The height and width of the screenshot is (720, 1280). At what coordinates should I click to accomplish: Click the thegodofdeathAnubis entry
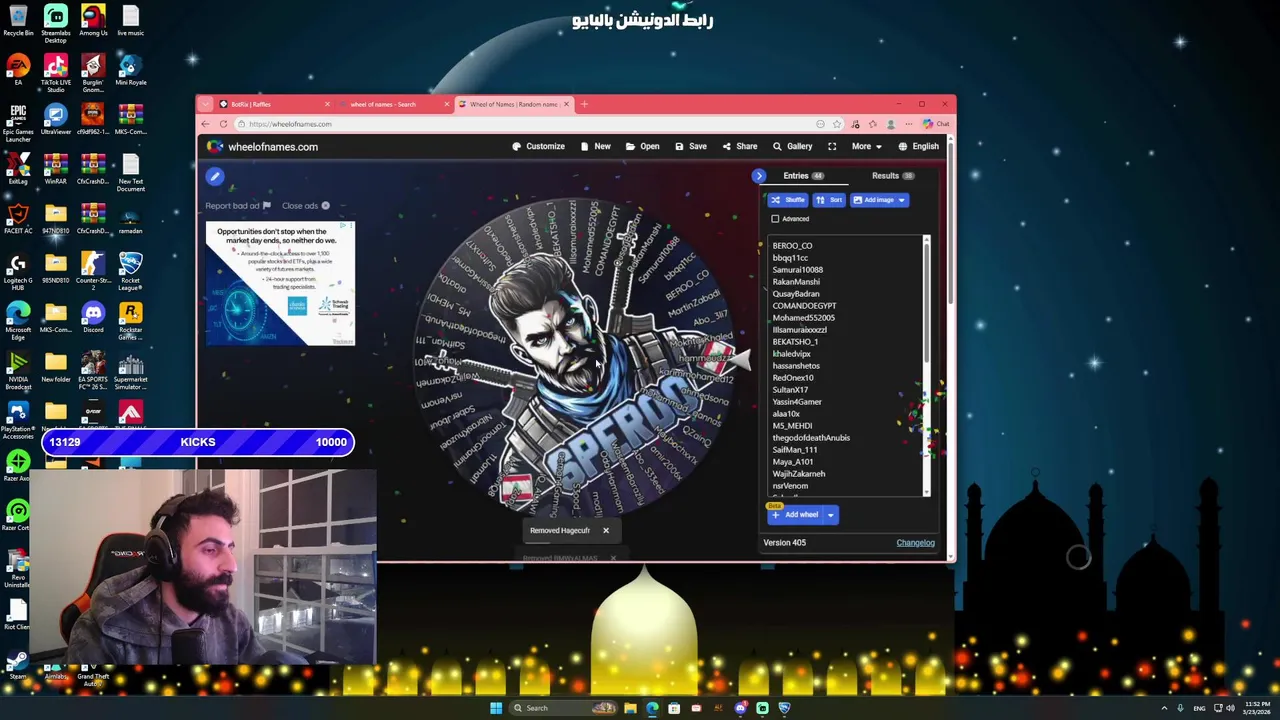point(811,438)
